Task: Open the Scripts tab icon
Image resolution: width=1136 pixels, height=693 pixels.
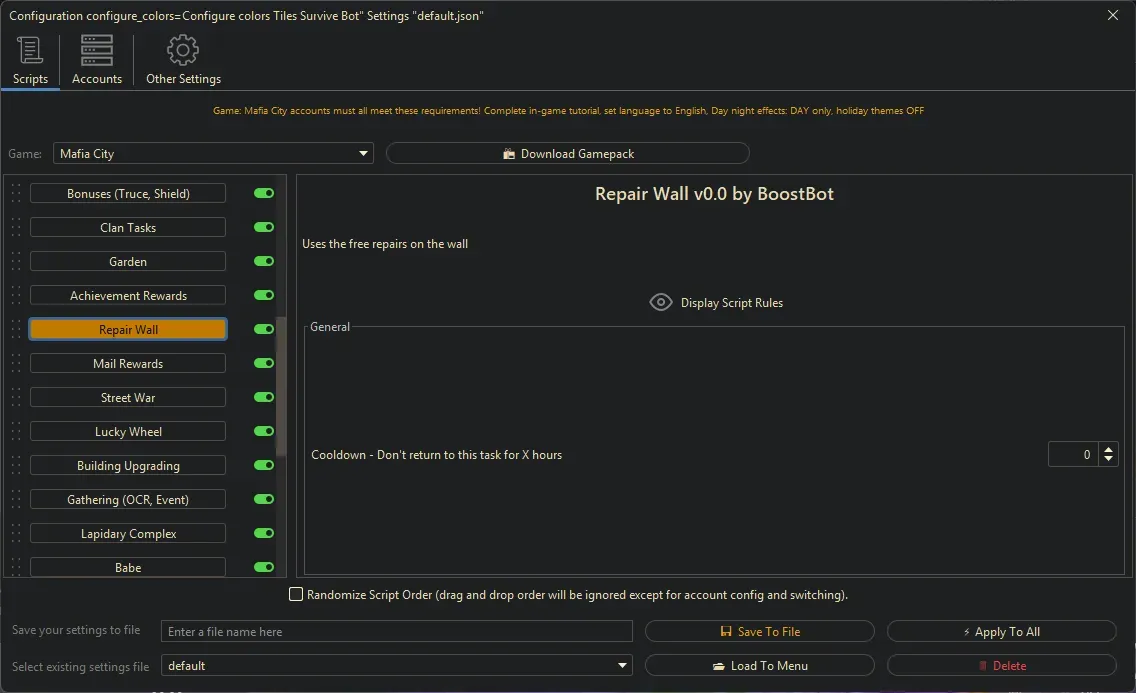Action: 30,50
